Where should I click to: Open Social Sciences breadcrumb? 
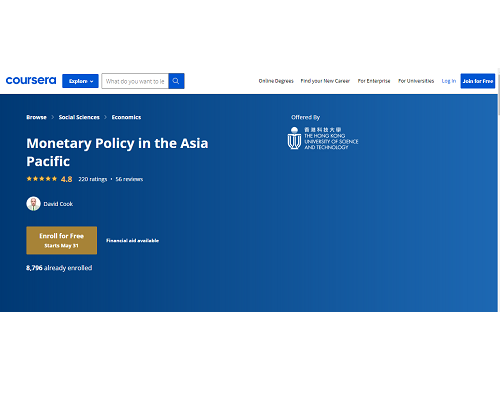point(79,117)
